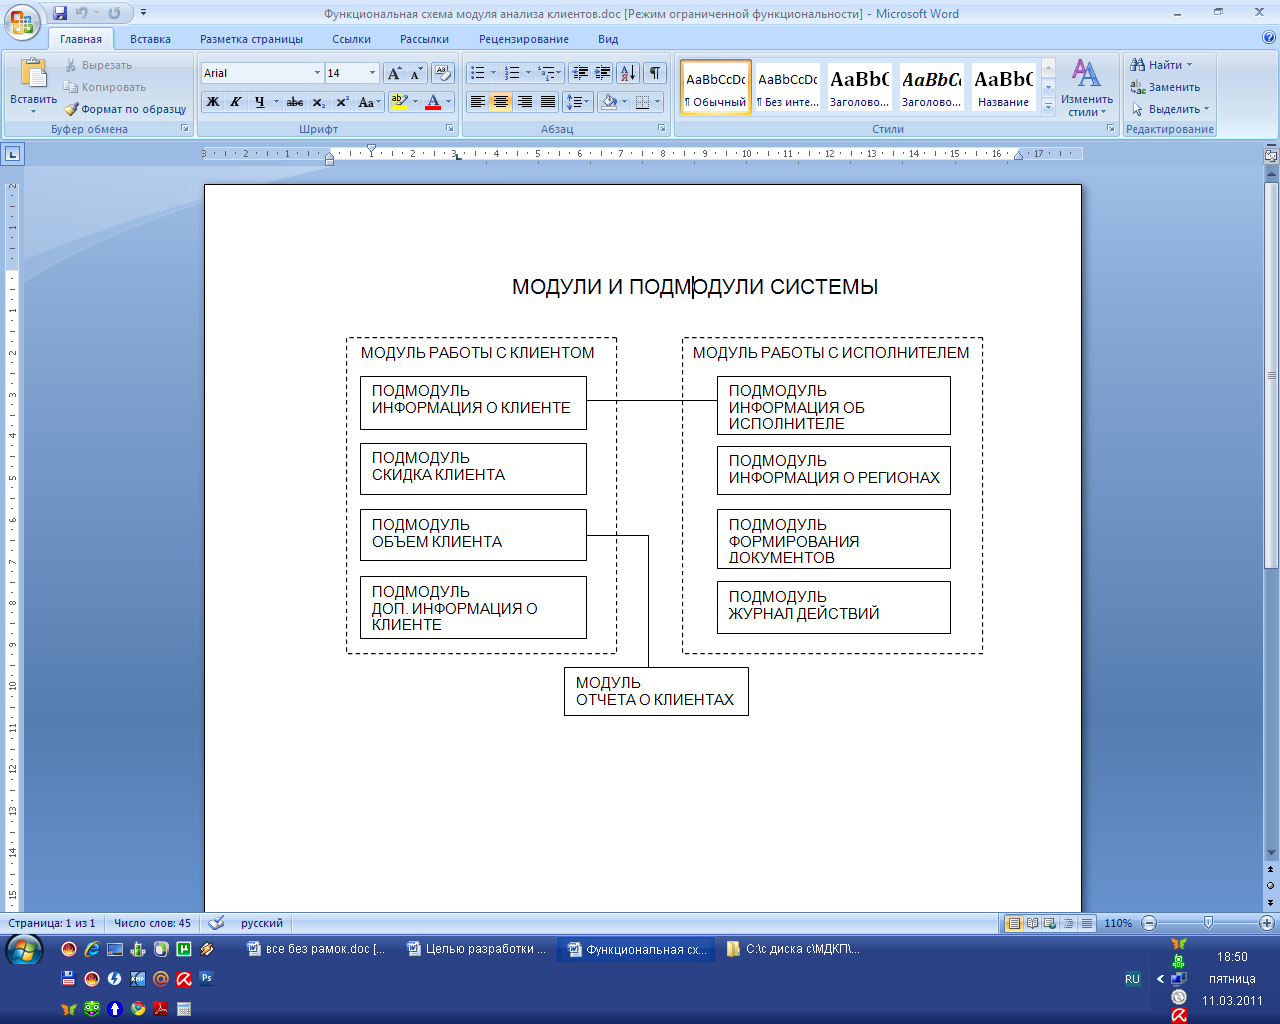
Task: Open font size dropdown showing 14
Action: pyautogui.click(x=373, y=73)
